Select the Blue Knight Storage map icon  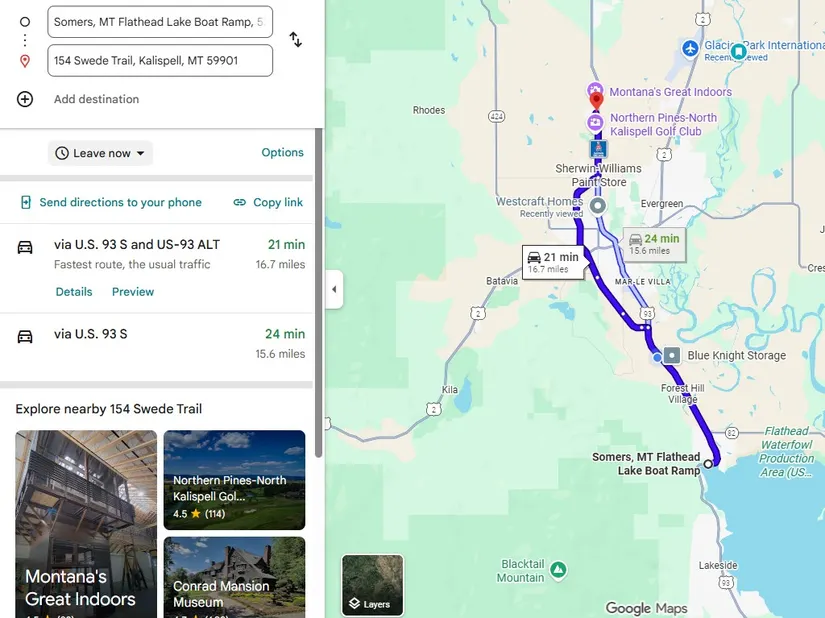pyautogui.click(x=671, y=356)
